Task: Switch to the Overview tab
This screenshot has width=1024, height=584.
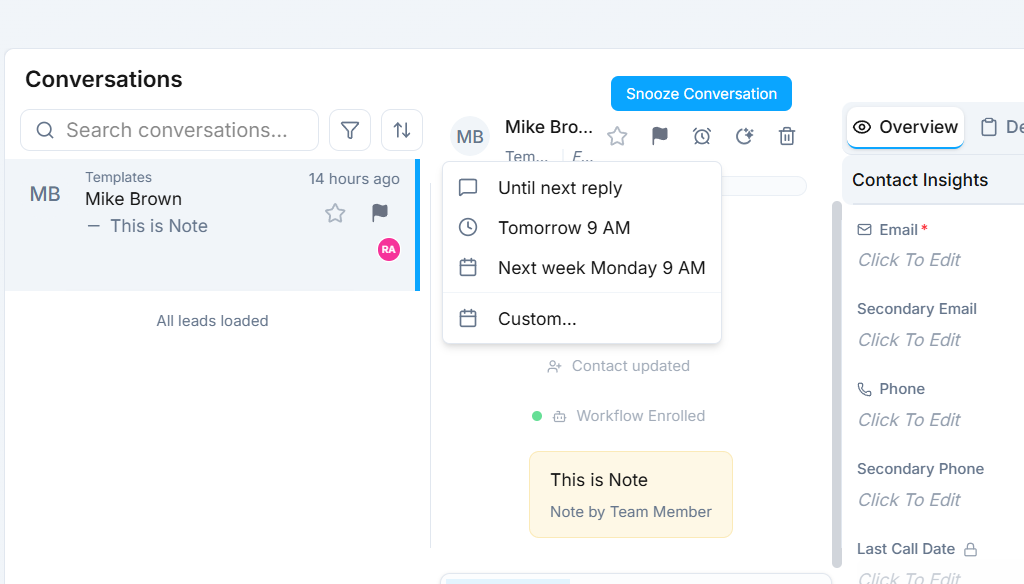Action: pyautogui.click(x=906, y=127)
